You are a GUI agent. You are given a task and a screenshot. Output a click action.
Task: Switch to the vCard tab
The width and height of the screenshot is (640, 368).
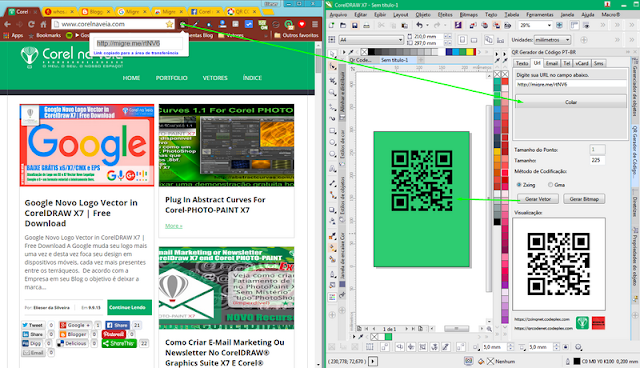pyautogui.click(x=582, y=63)
